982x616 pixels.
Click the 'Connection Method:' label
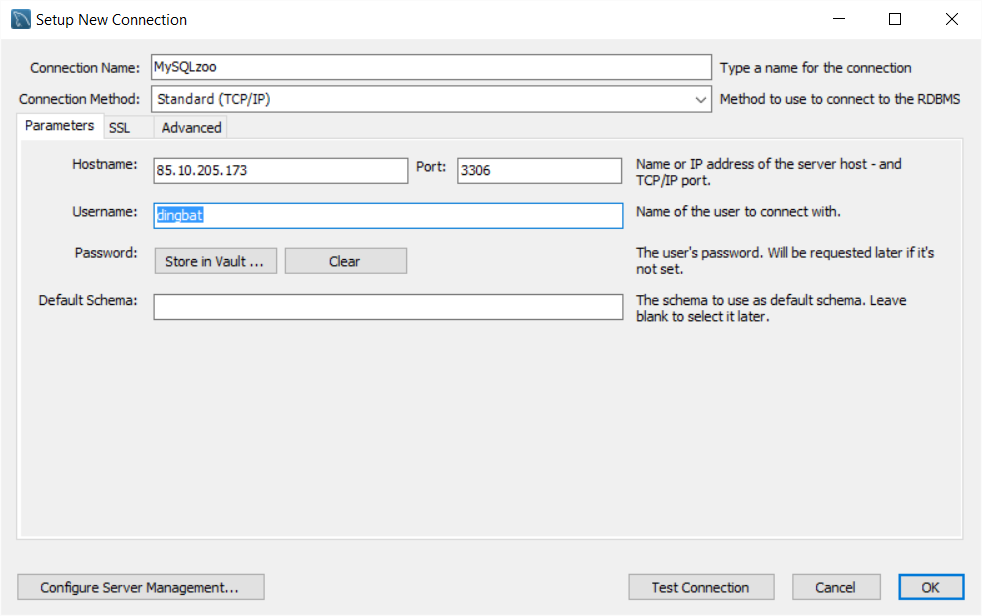(x=80, y=99)
